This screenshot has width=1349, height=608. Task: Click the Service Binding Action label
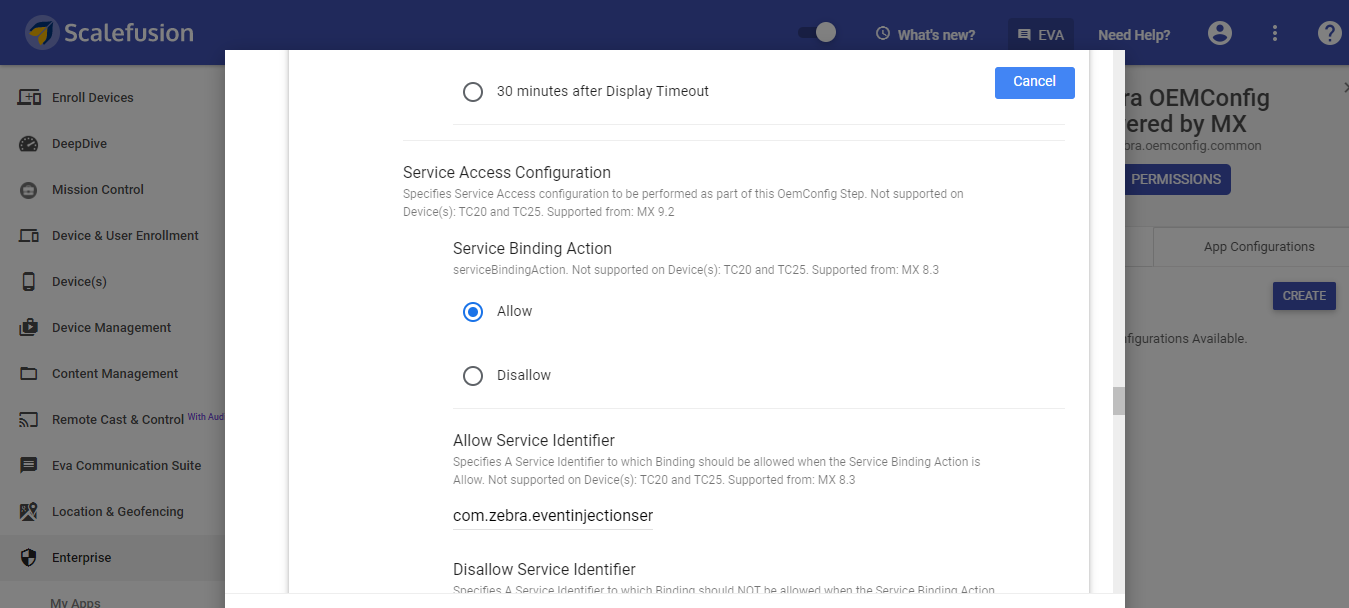[x=532, y=249]
